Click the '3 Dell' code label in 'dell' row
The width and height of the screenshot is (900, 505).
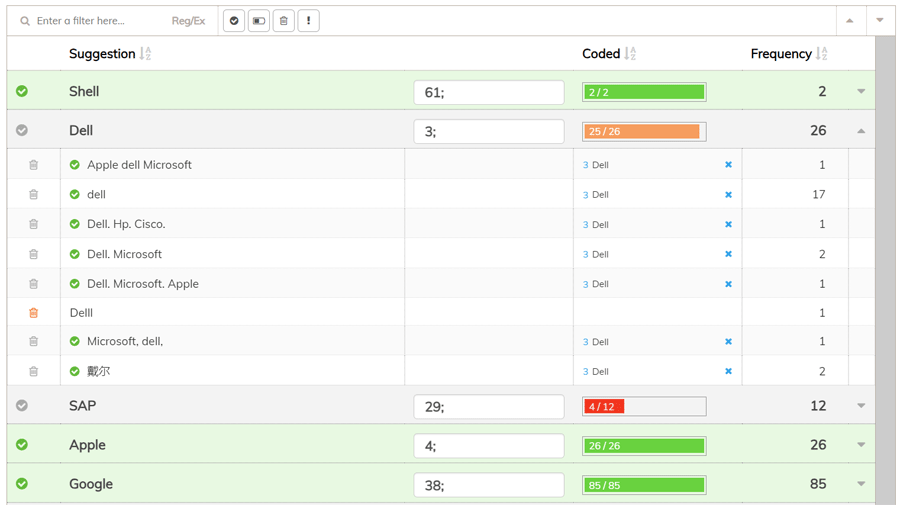click(596, 195)
